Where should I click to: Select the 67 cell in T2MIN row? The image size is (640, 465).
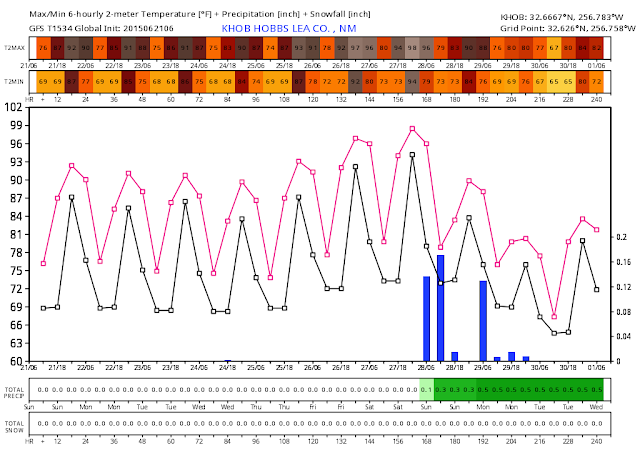(x=540, y=82)
